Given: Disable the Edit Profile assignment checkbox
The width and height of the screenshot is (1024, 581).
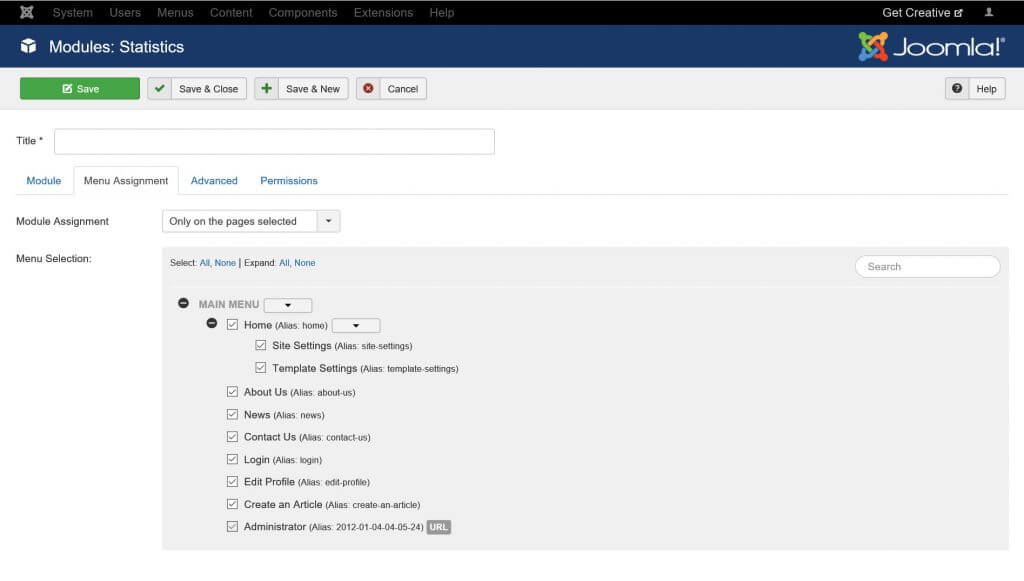Looking at the screenshot, I should (233, 481).
